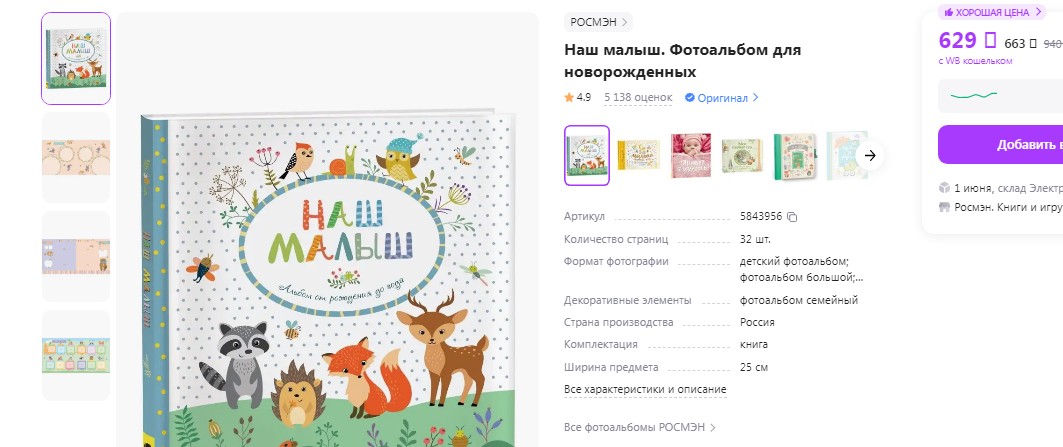Select the first Наш малыш gallery thumbnail
1063x447 pixels.
tap(76, 58)
